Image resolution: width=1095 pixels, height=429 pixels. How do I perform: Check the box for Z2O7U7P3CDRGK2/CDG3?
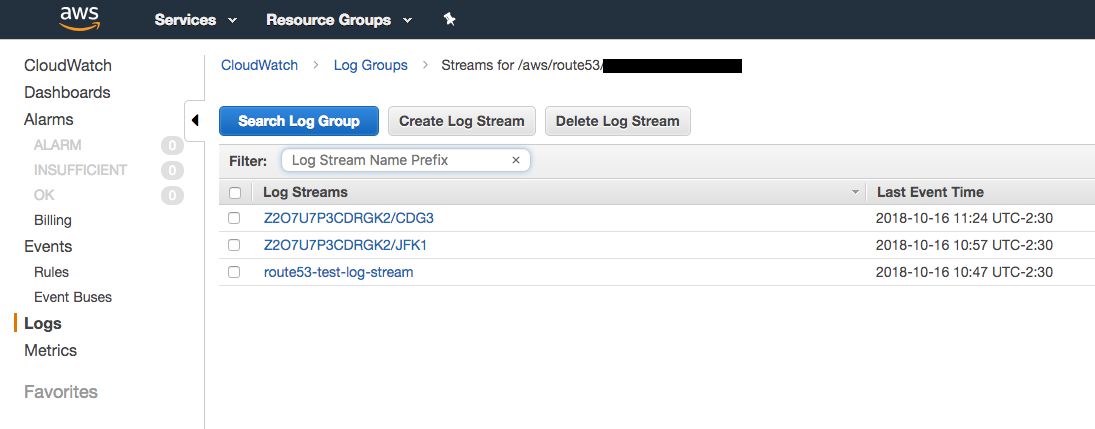tap(234, 218)
